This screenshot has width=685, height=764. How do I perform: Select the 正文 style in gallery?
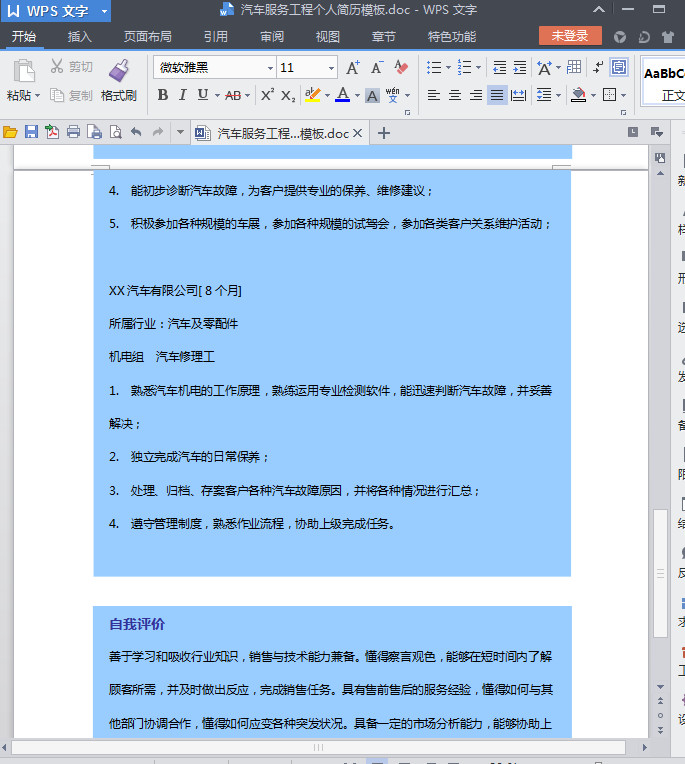pos(664,82)
